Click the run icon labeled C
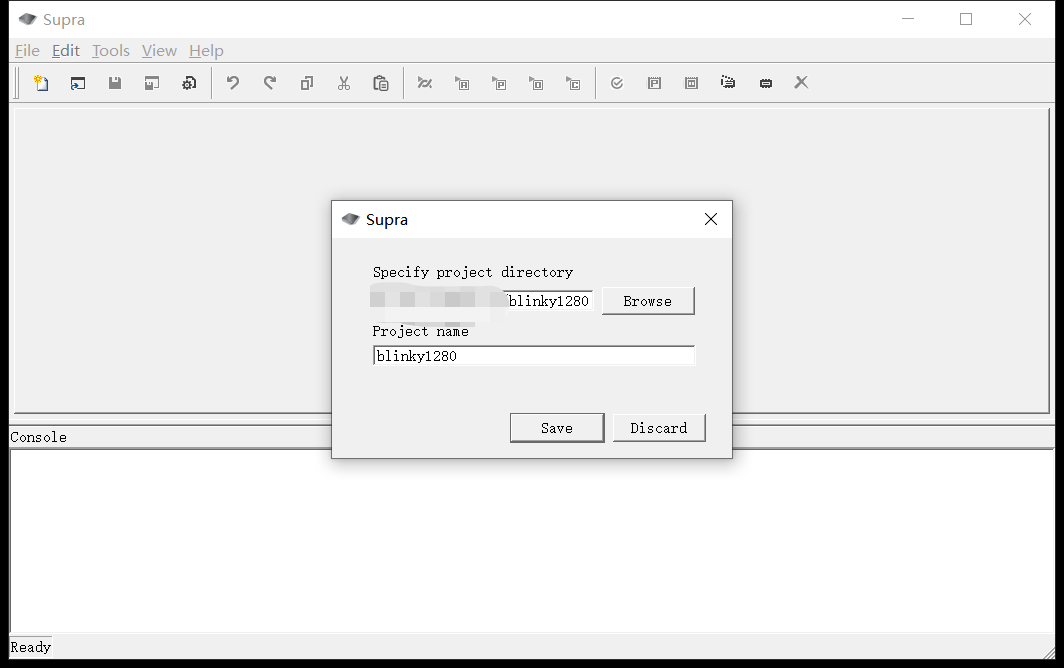The width and height of the screenshot is (1064, 668). pyautogui.click(x=573, y=83)
